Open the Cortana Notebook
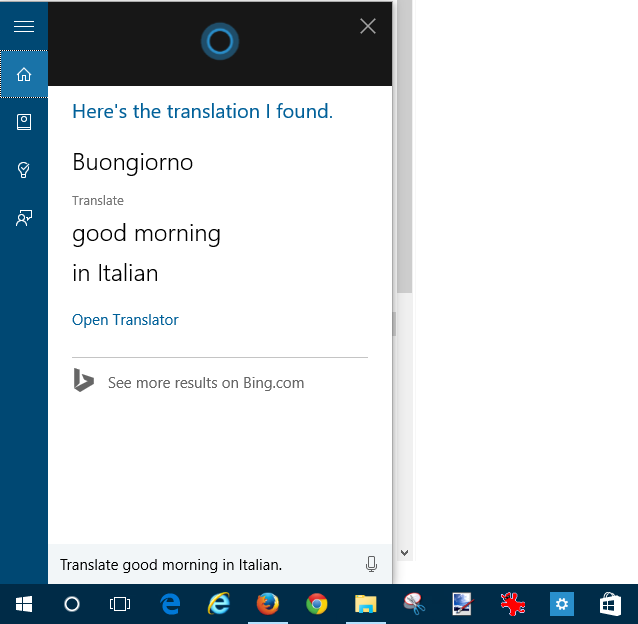The height and width of the screenshot is (624, 638). tap(24, 122)
